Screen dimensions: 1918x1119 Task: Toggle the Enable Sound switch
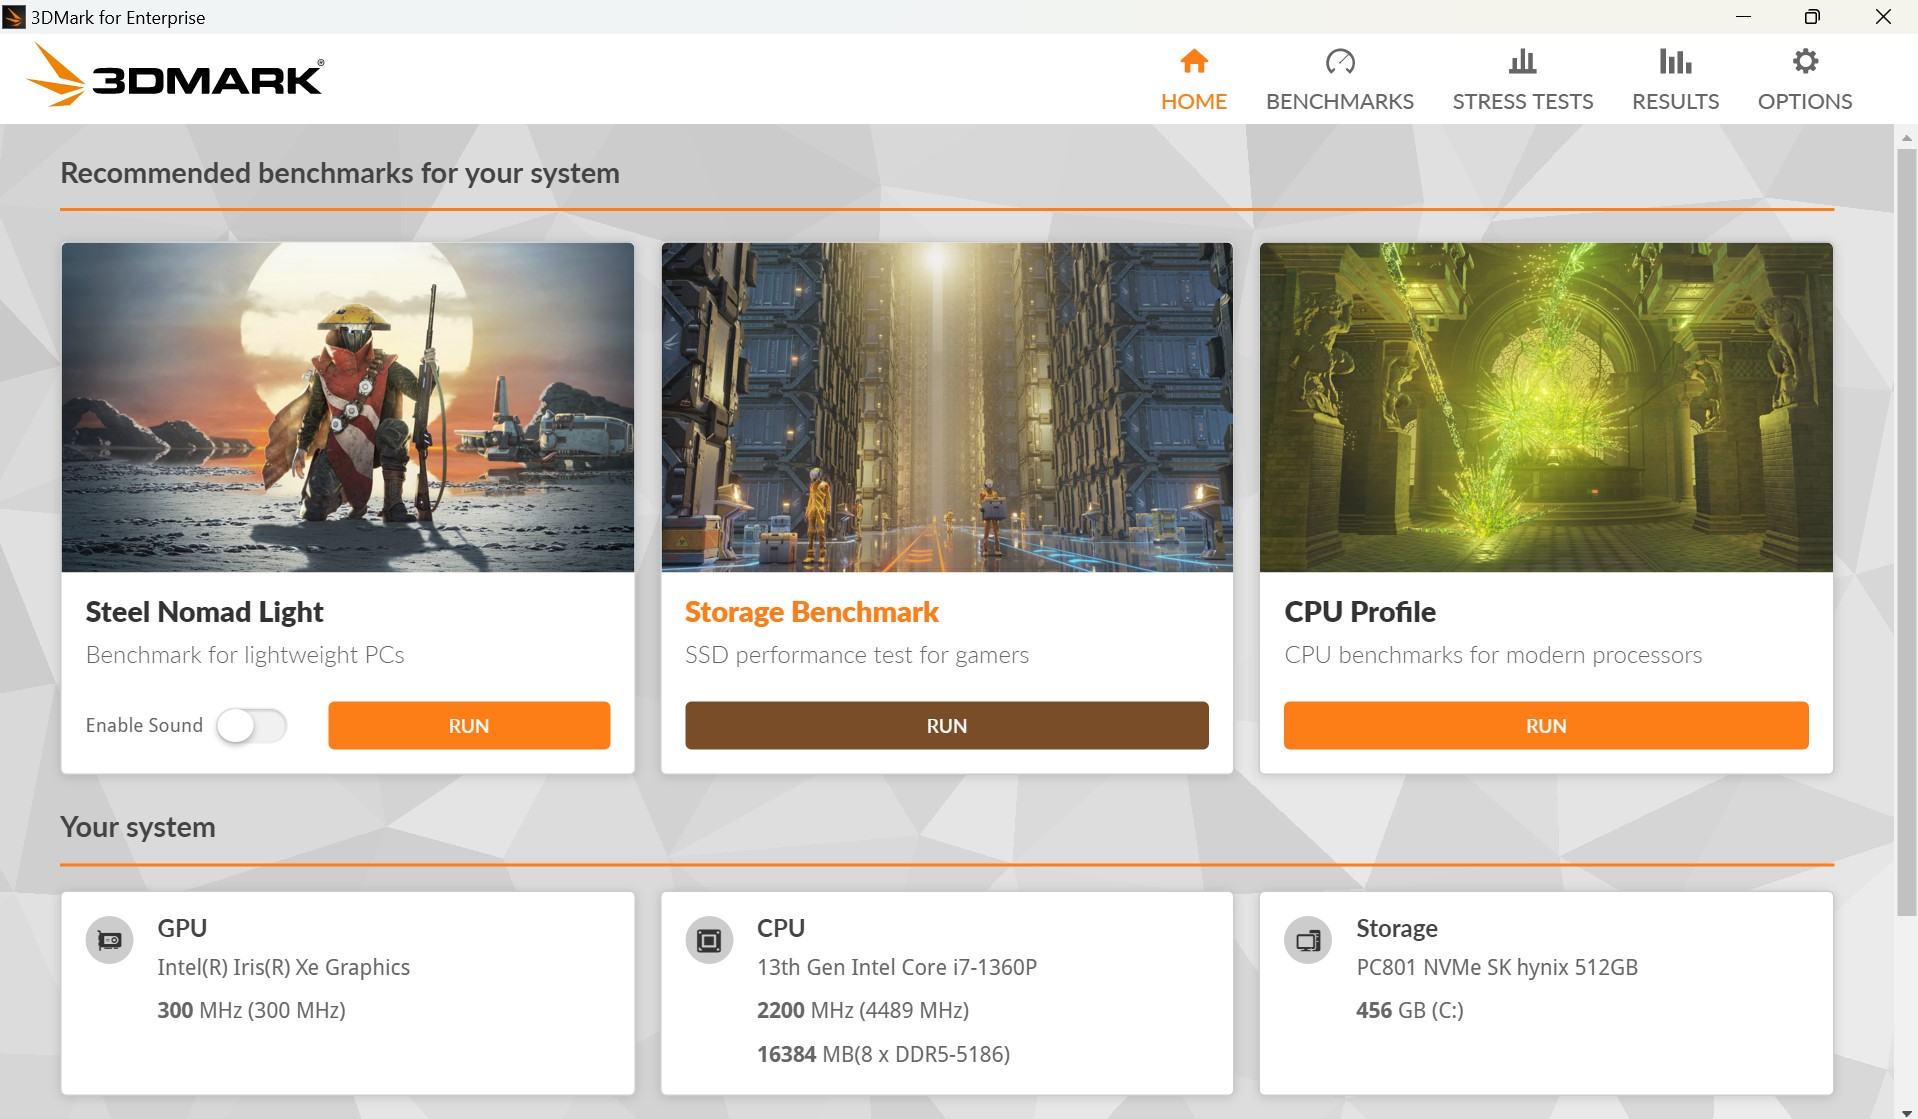coord(252,726)
